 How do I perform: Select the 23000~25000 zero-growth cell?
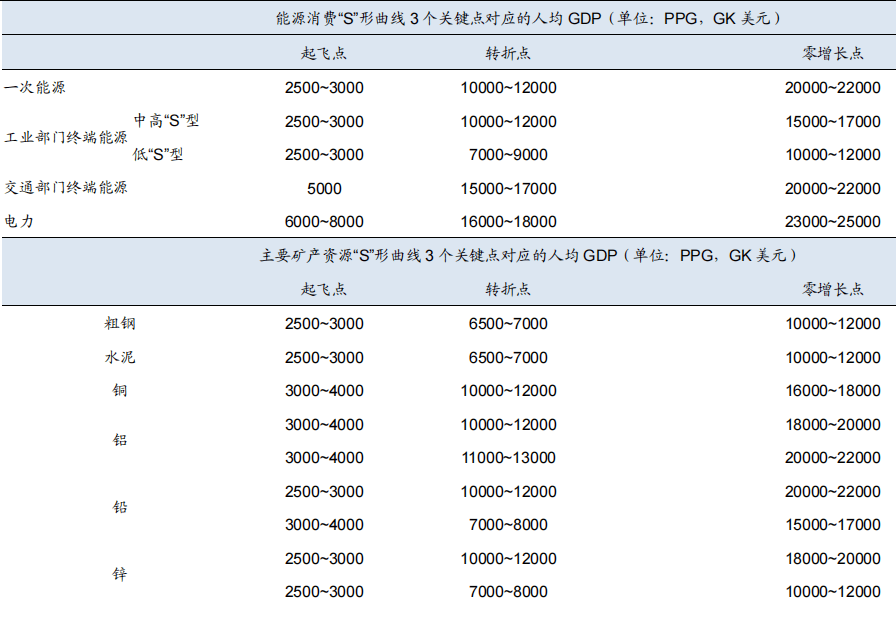[832, 221]
